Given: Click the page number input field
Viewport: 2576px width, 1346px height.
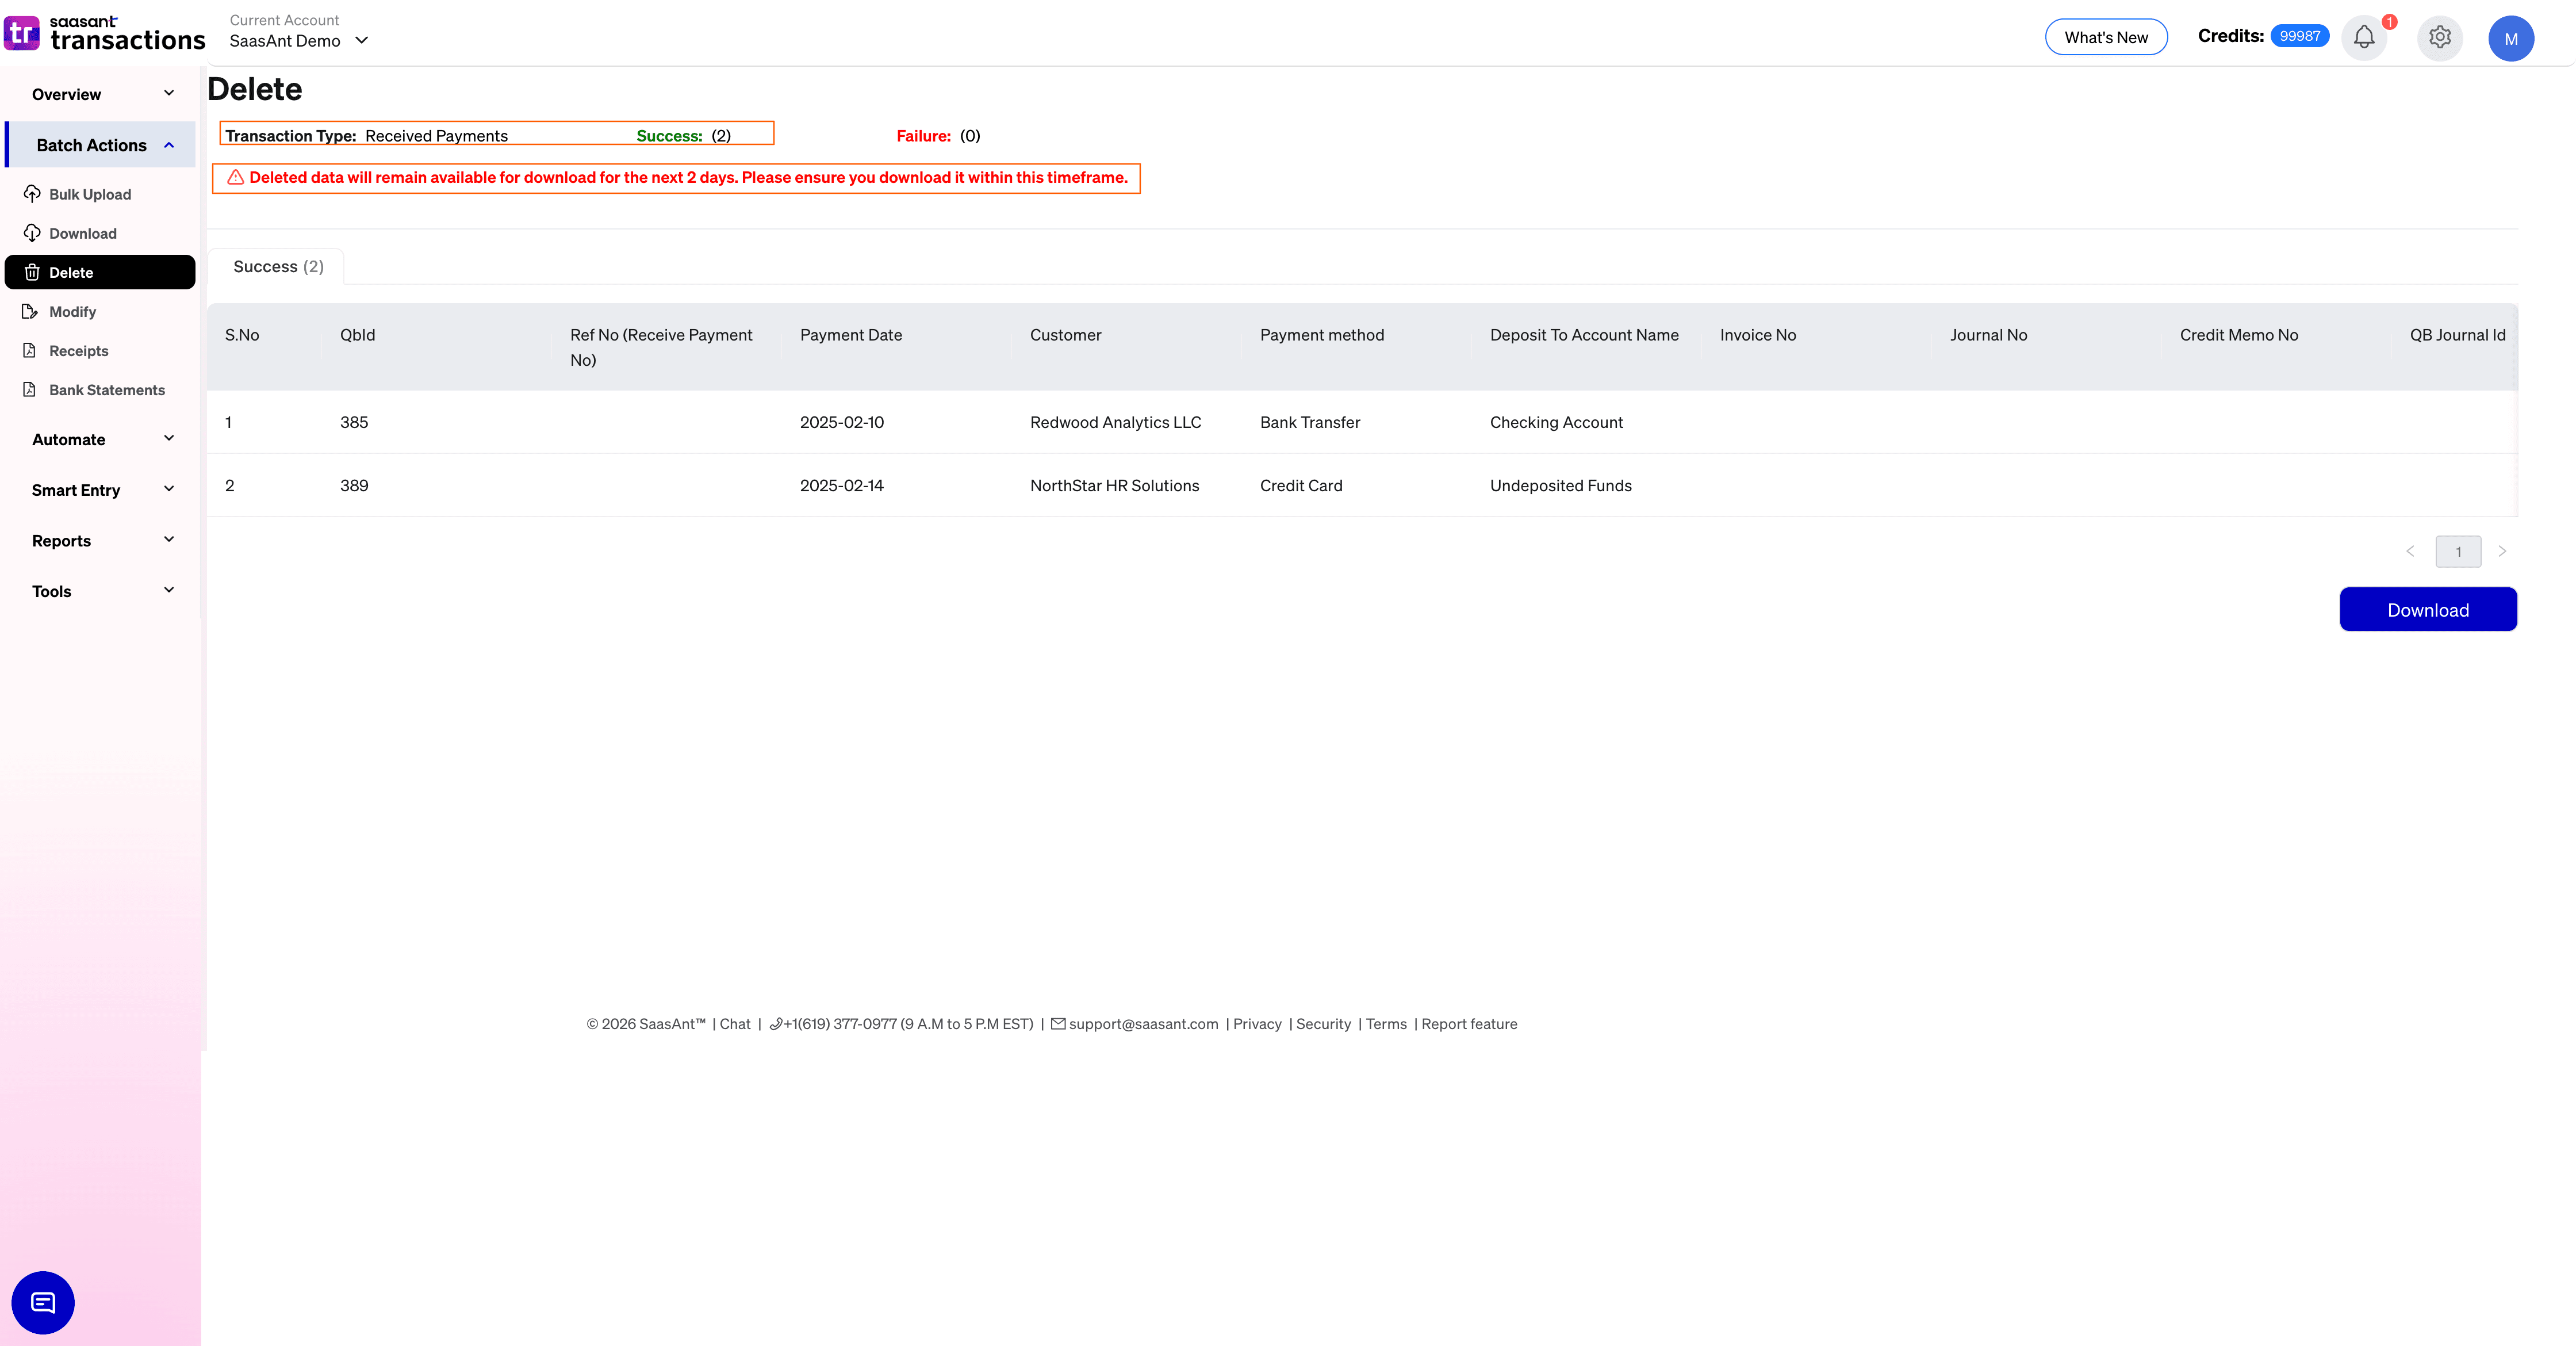Looking at the screenshot, I should click(x=2458, y=551).
